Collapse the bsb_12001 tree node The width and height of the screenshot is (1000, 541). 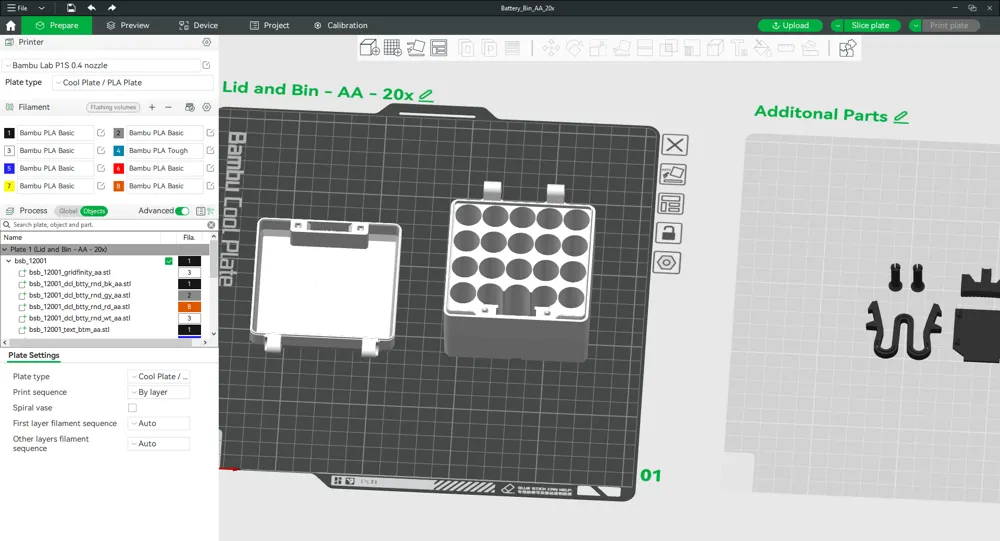coord(9,261)
